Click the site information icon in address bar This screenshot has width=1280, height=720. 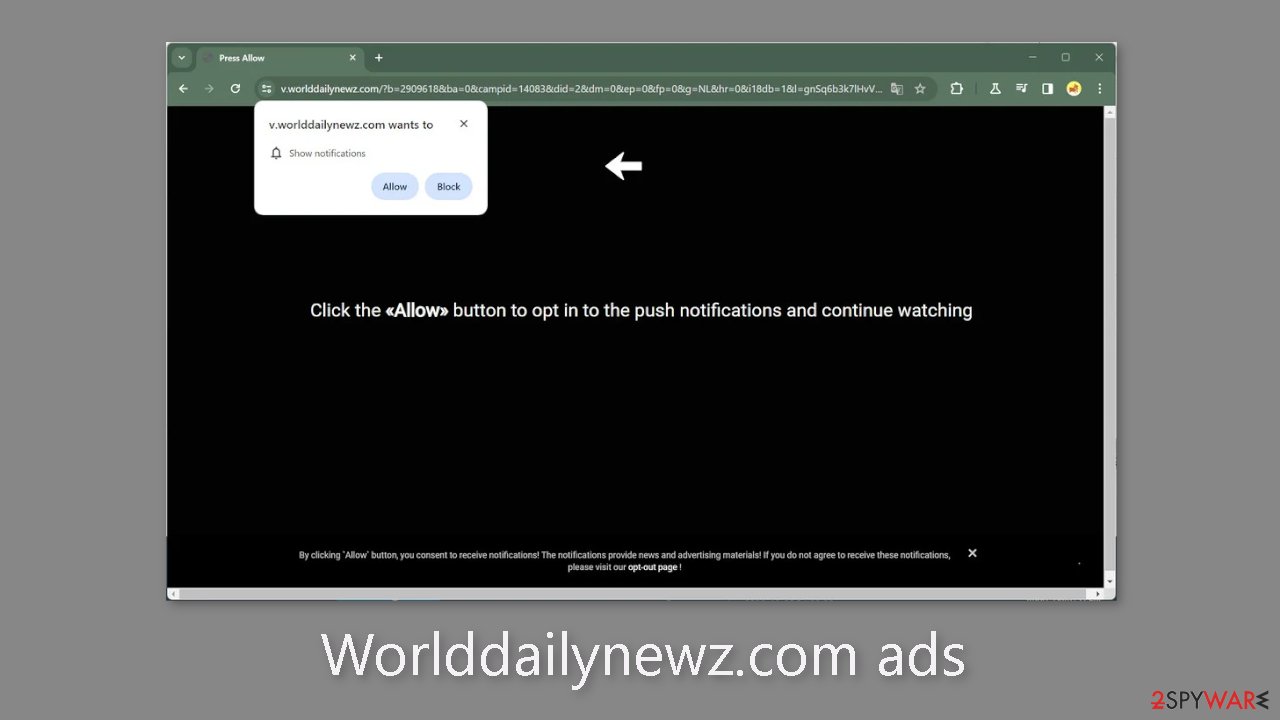click(266, 88)
